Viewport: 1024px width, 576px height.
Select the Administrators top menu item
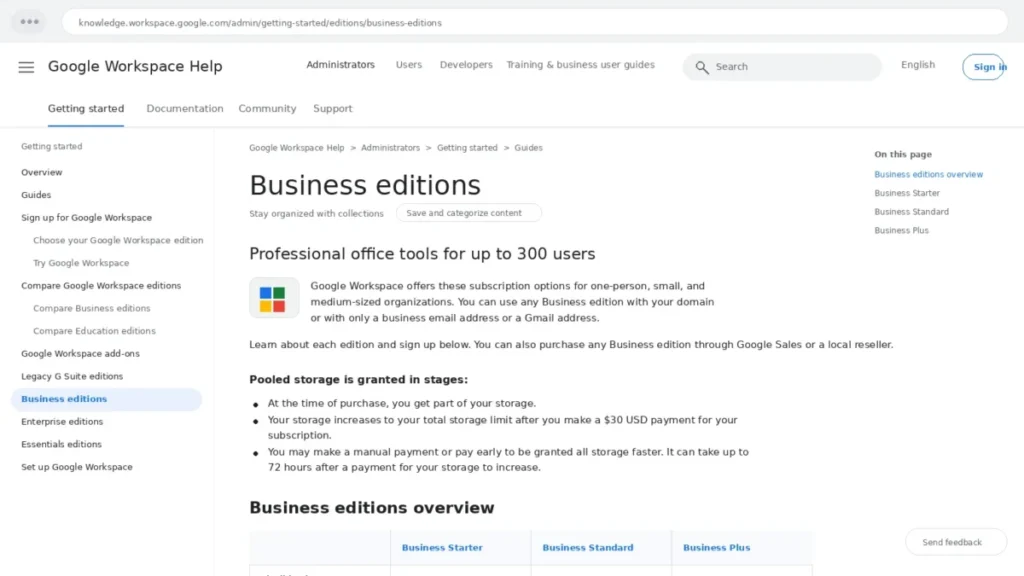(x=340, y=65)
